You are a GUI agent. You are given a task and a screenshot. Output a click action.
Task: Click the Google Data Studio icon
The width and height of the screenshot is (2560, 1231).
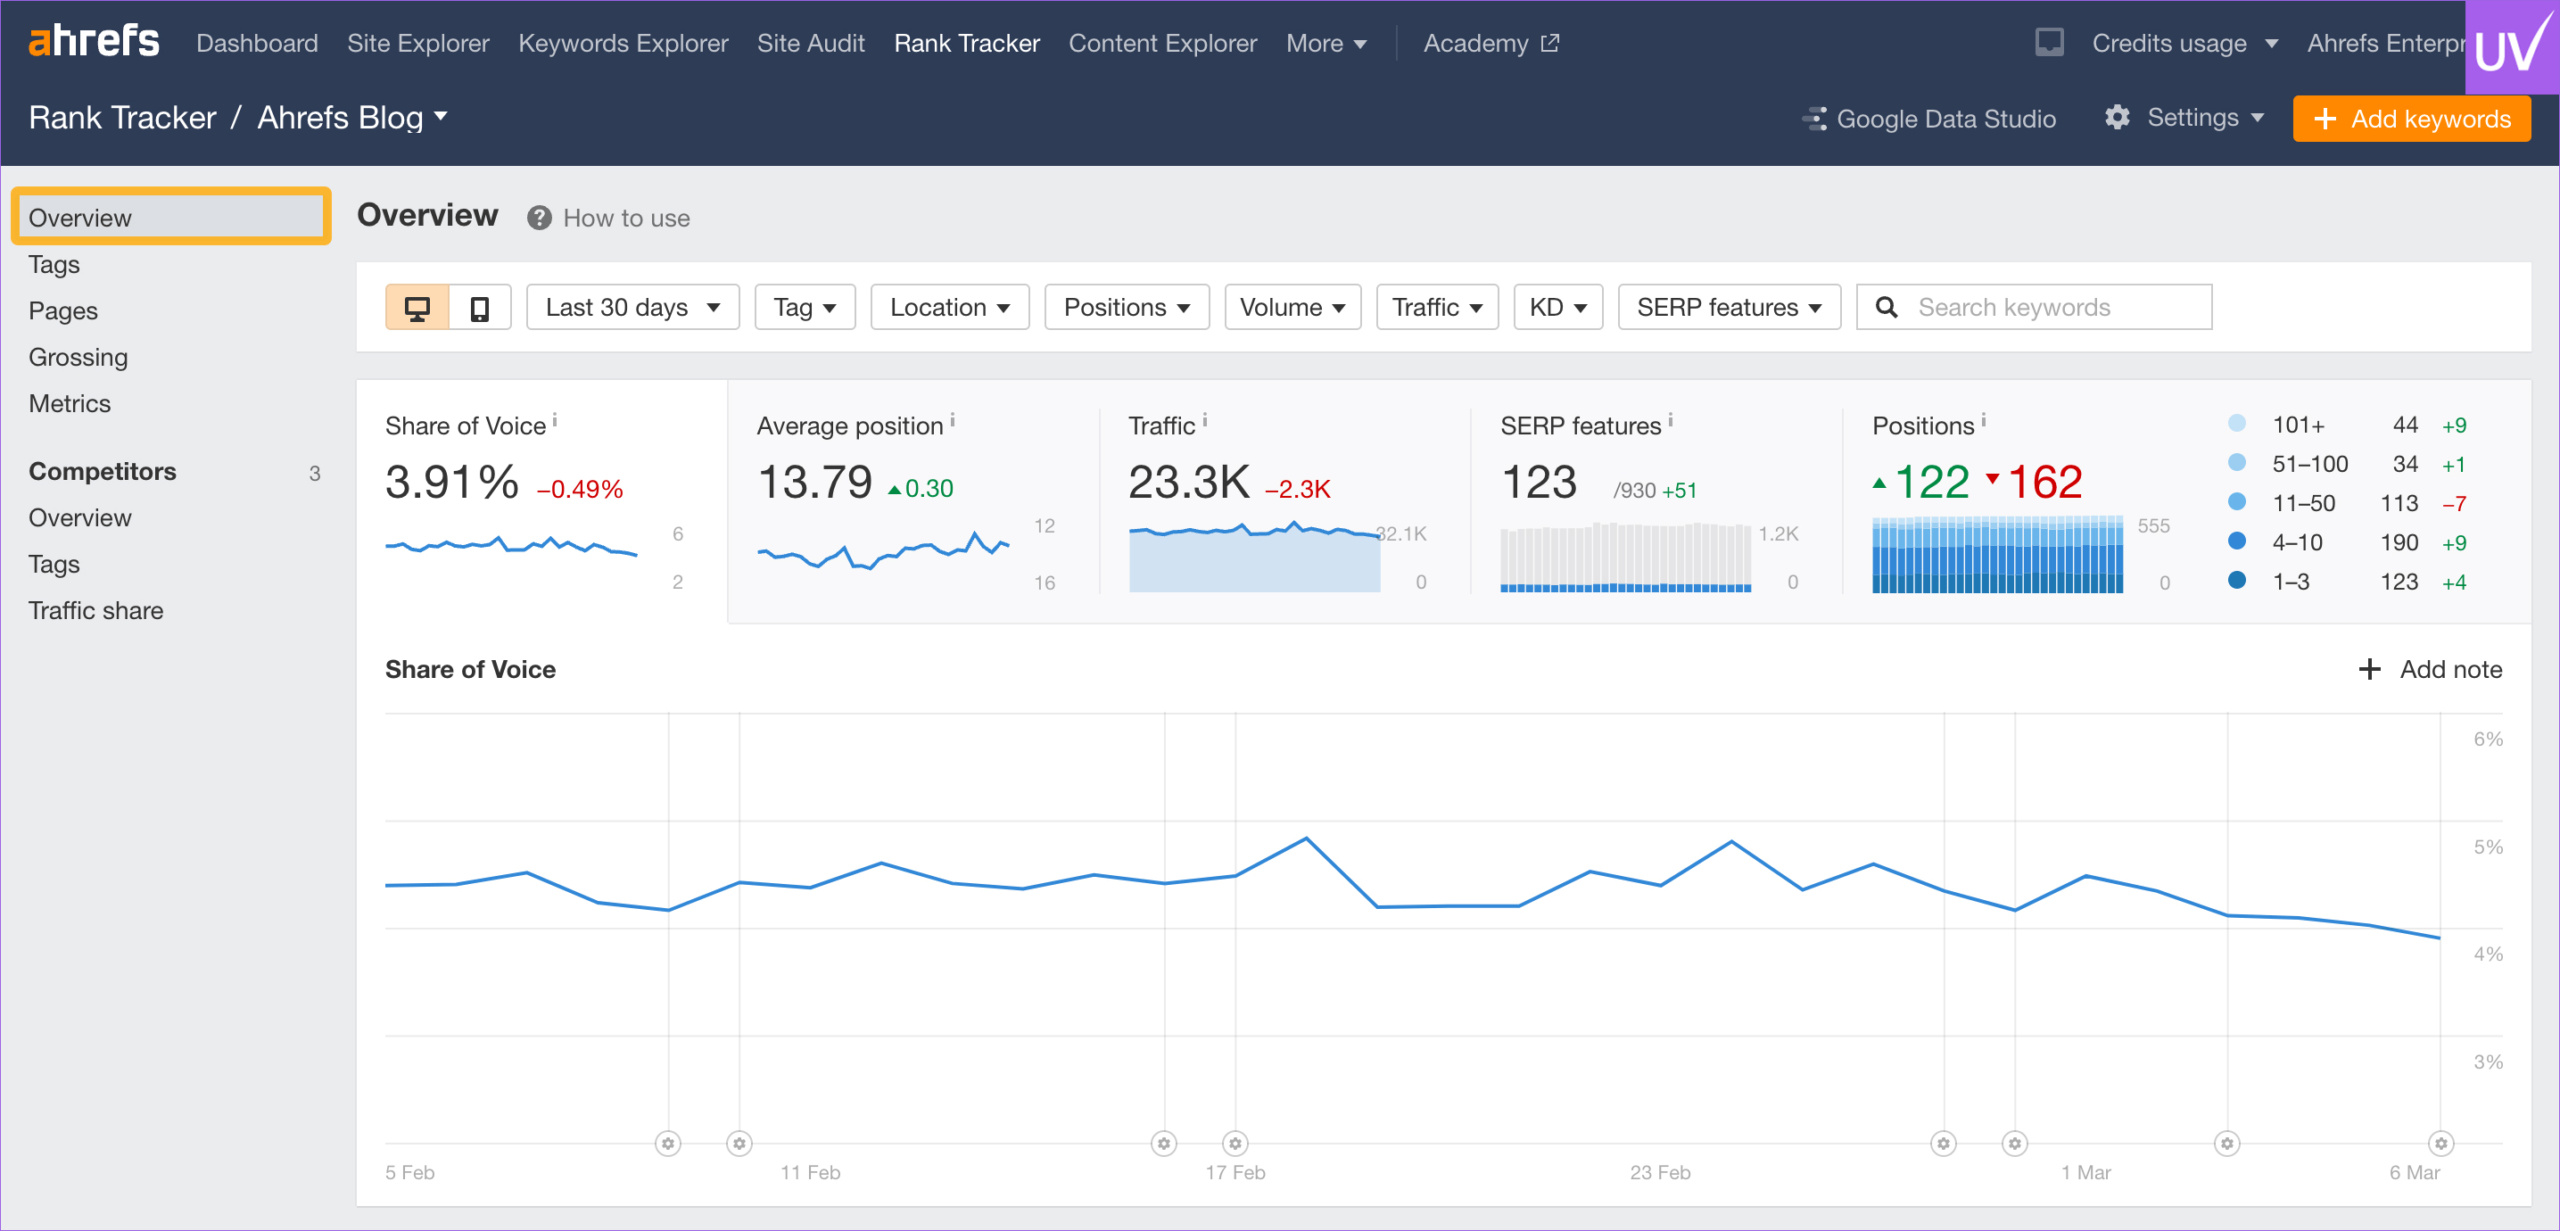coord(1815,119)
